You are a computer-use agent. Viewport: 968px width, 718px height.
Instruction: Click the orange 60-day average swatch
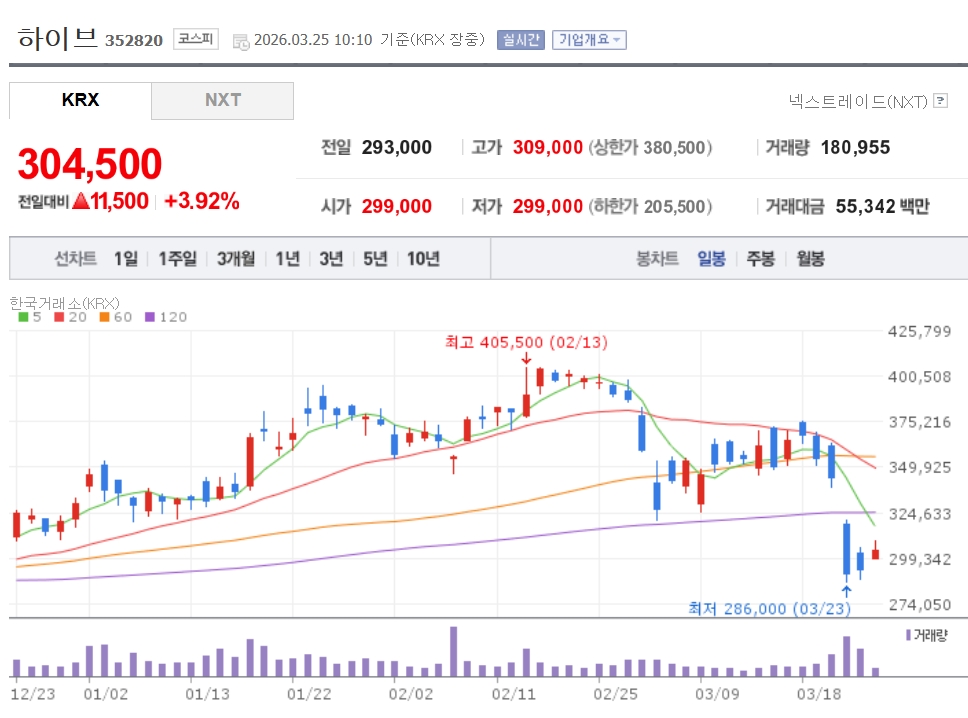pyautogui.click(x=104, y=317)
